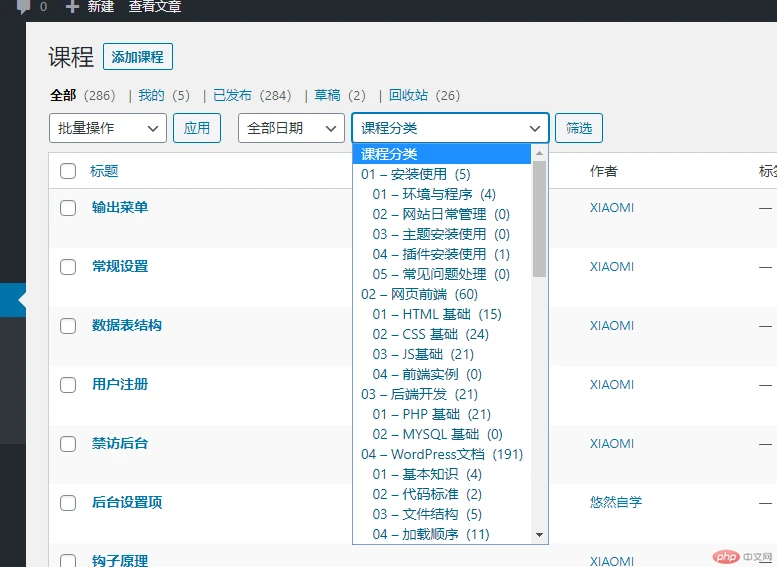Select 02 – CSS 基础 (24) option
The height and width of the screenshot is (567, 777).
tap(442, 334)
